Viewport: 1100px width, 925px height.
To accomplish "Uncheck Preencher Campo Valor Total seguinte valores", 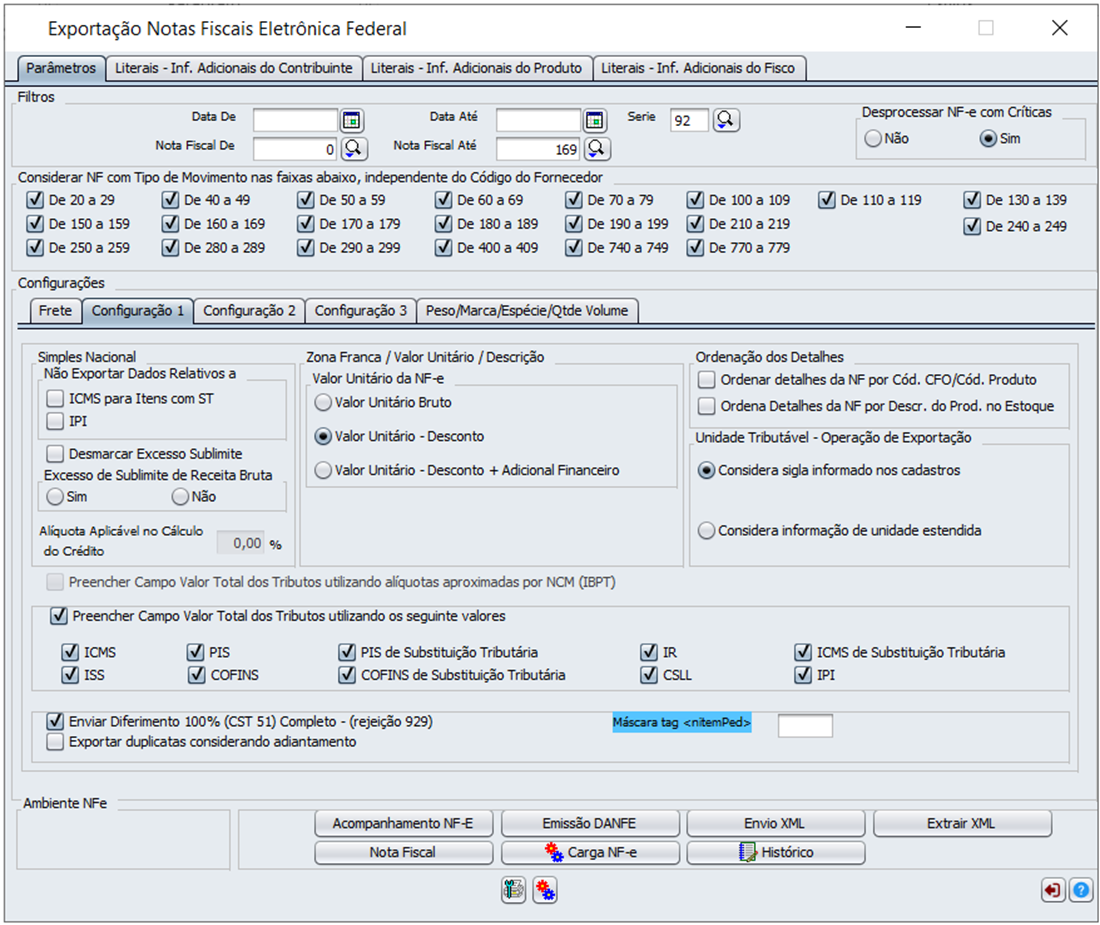I will click(59, 616).
